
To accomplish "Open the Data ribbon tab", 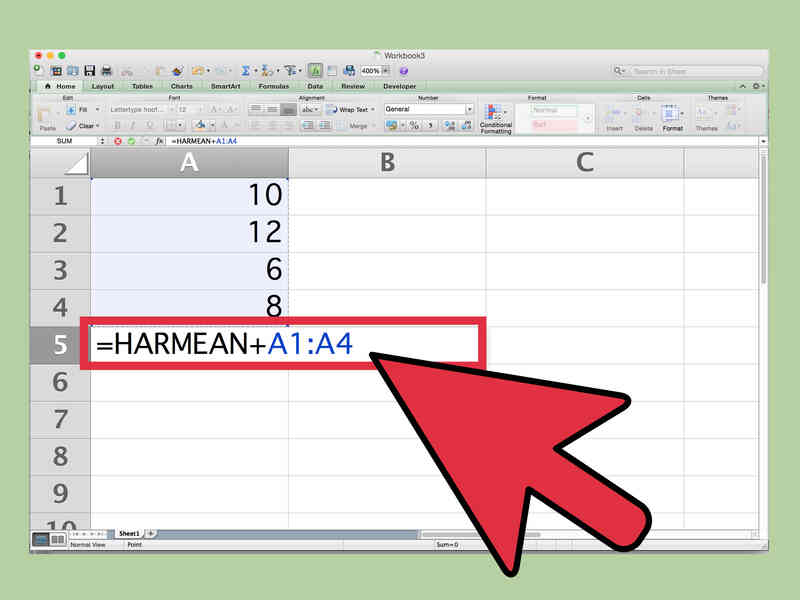I will pyautogui.click(x=315, y=86).
